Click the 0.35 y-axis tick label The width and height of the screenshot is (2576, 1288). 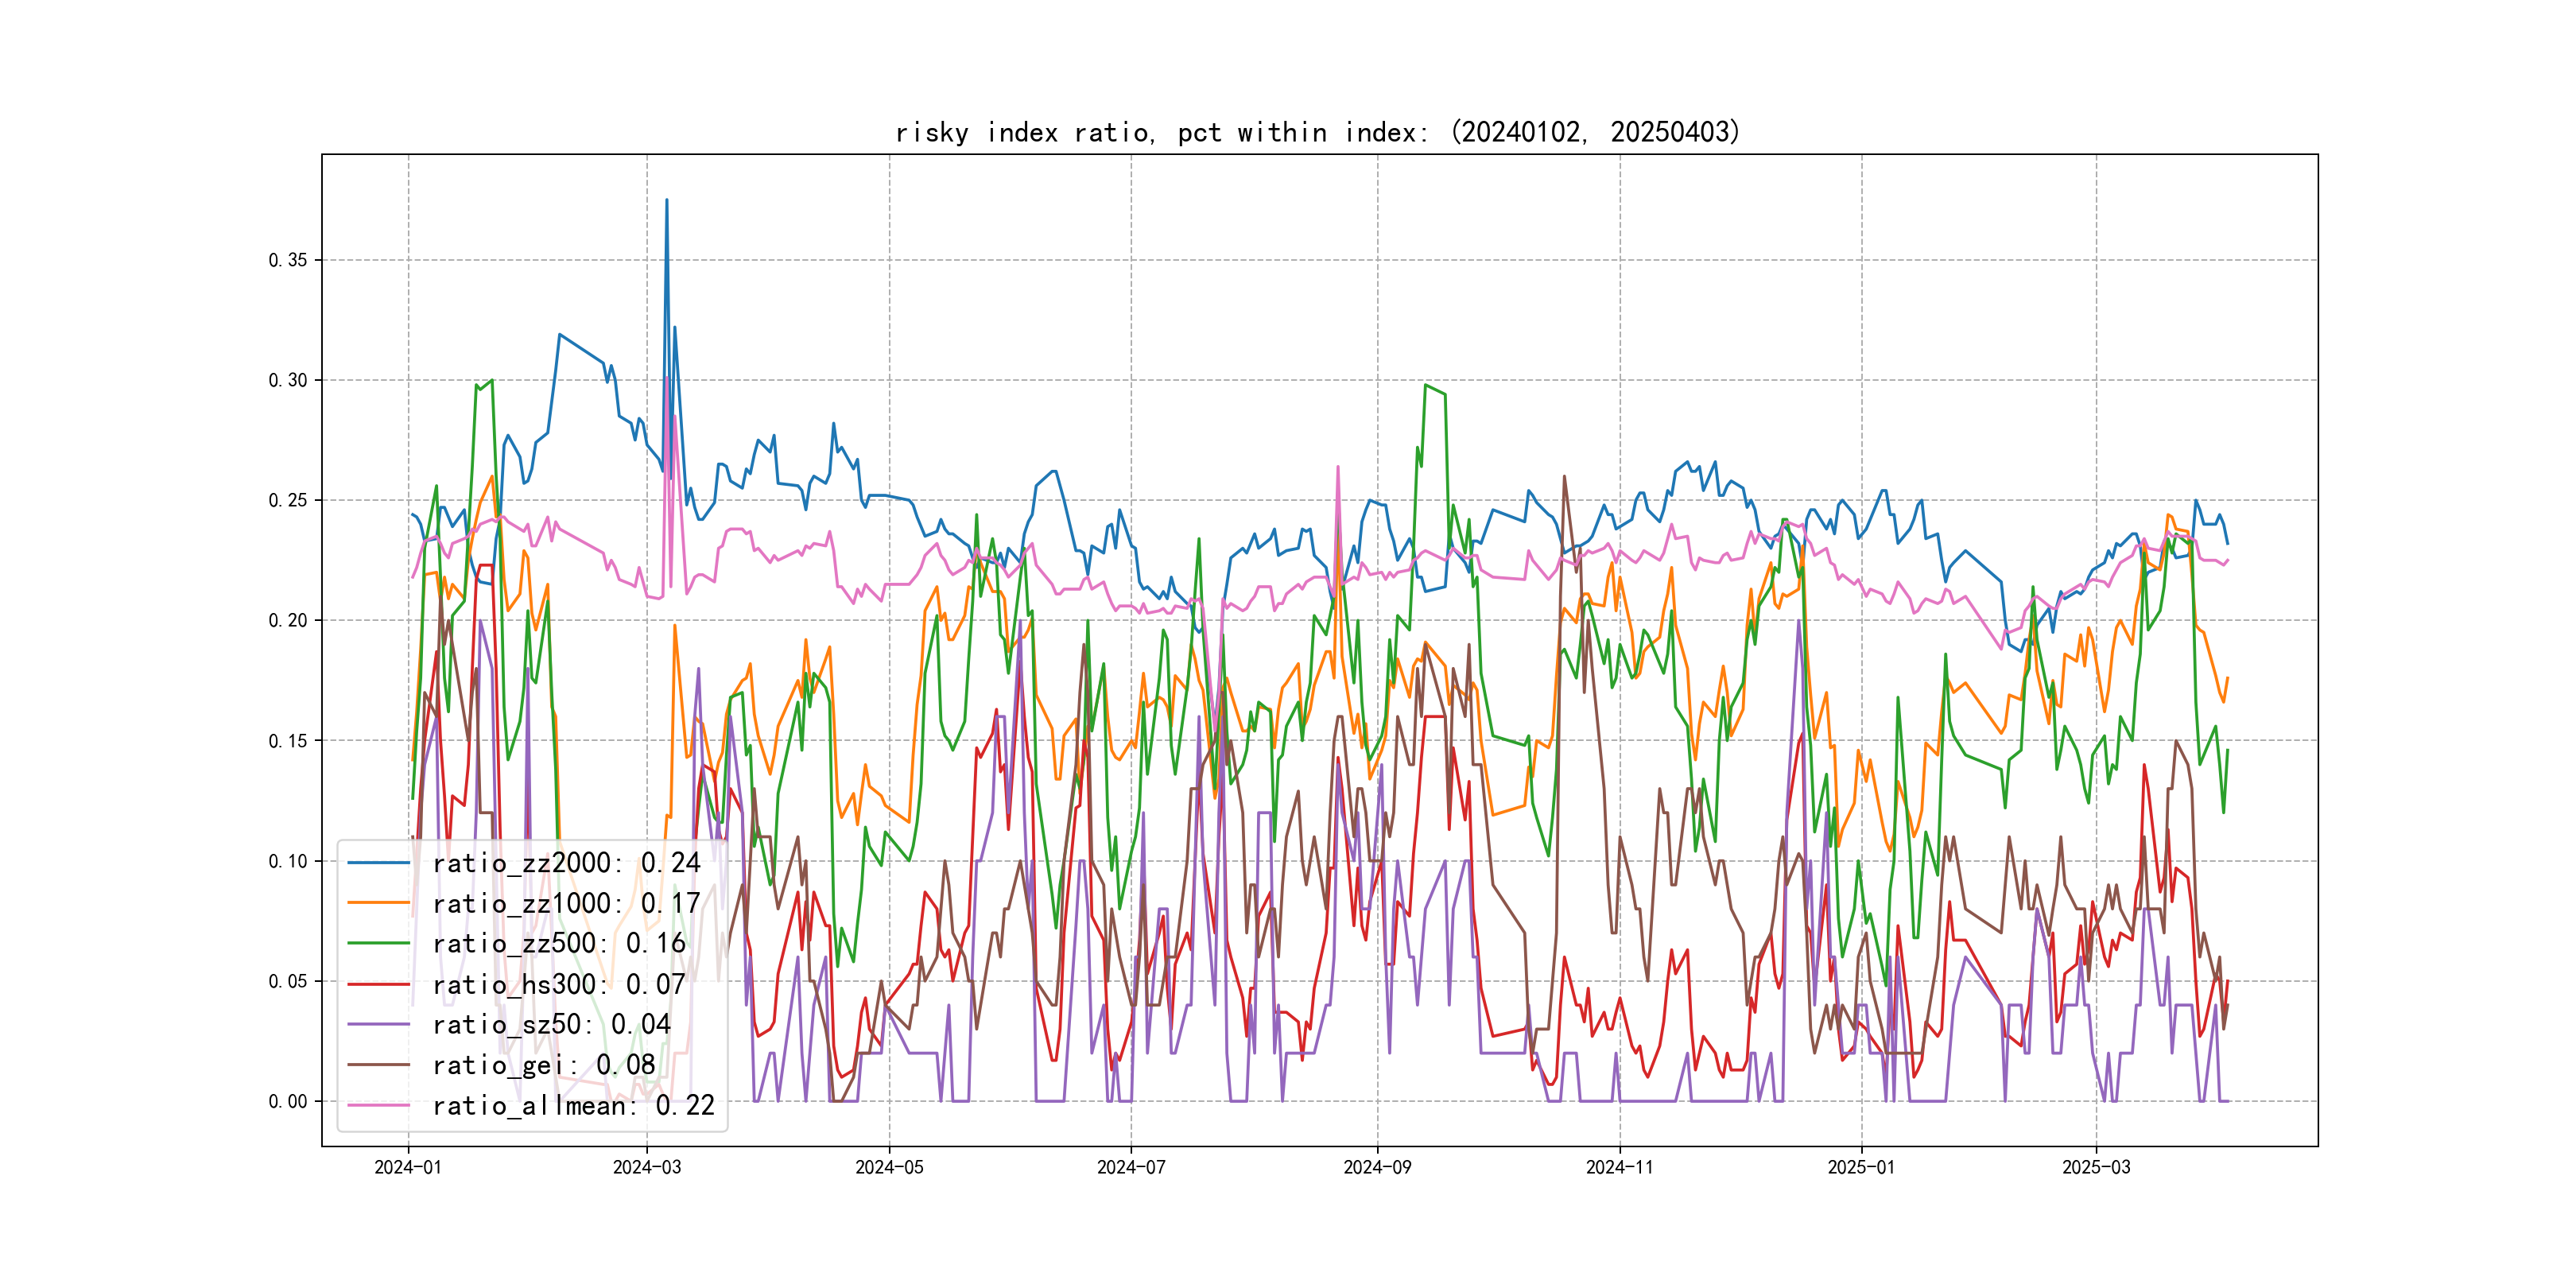(287, 260)
